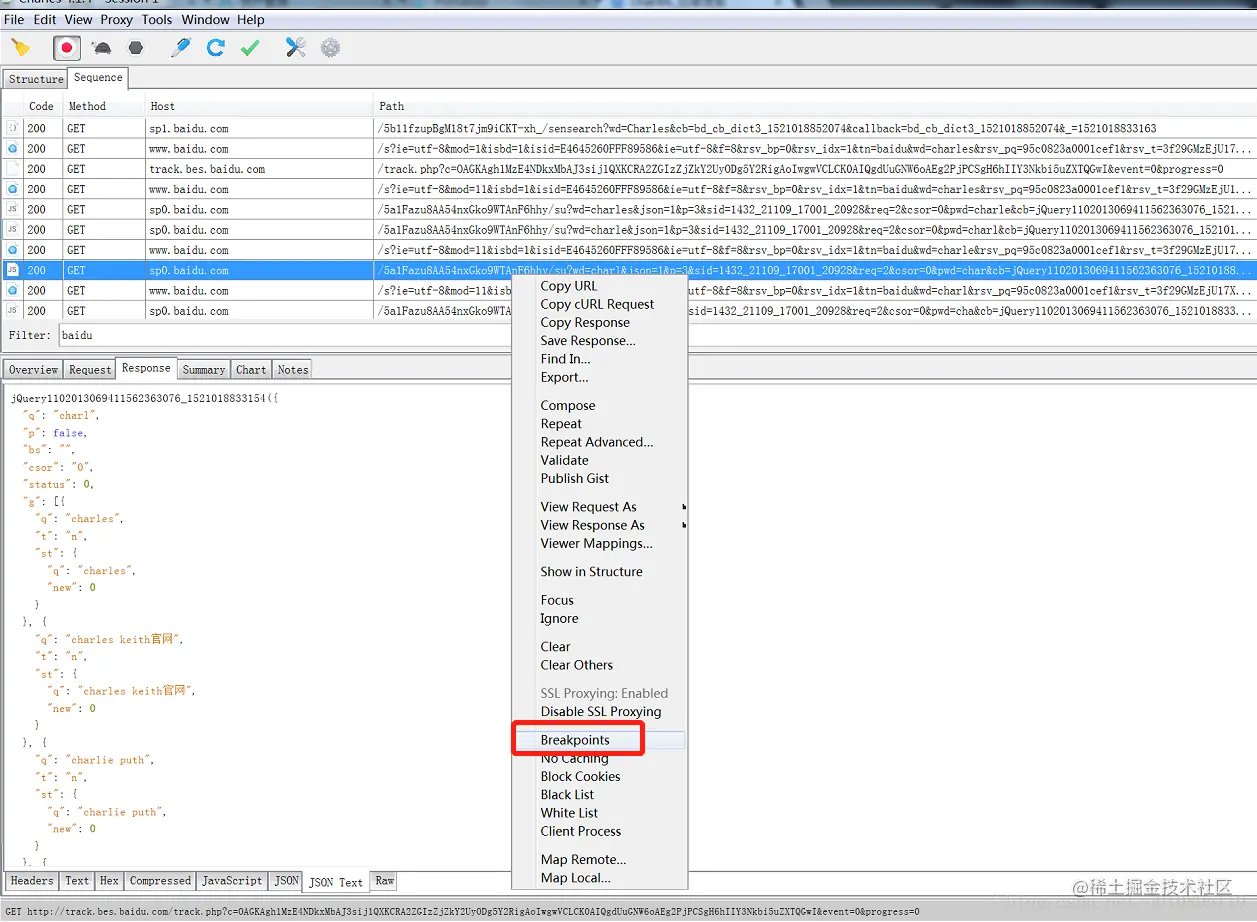The height and width of the screenshot is (922, 1257).
Task: Toggle the hexagon Breakpoints toolbar icon
Action: coord(135,47)
